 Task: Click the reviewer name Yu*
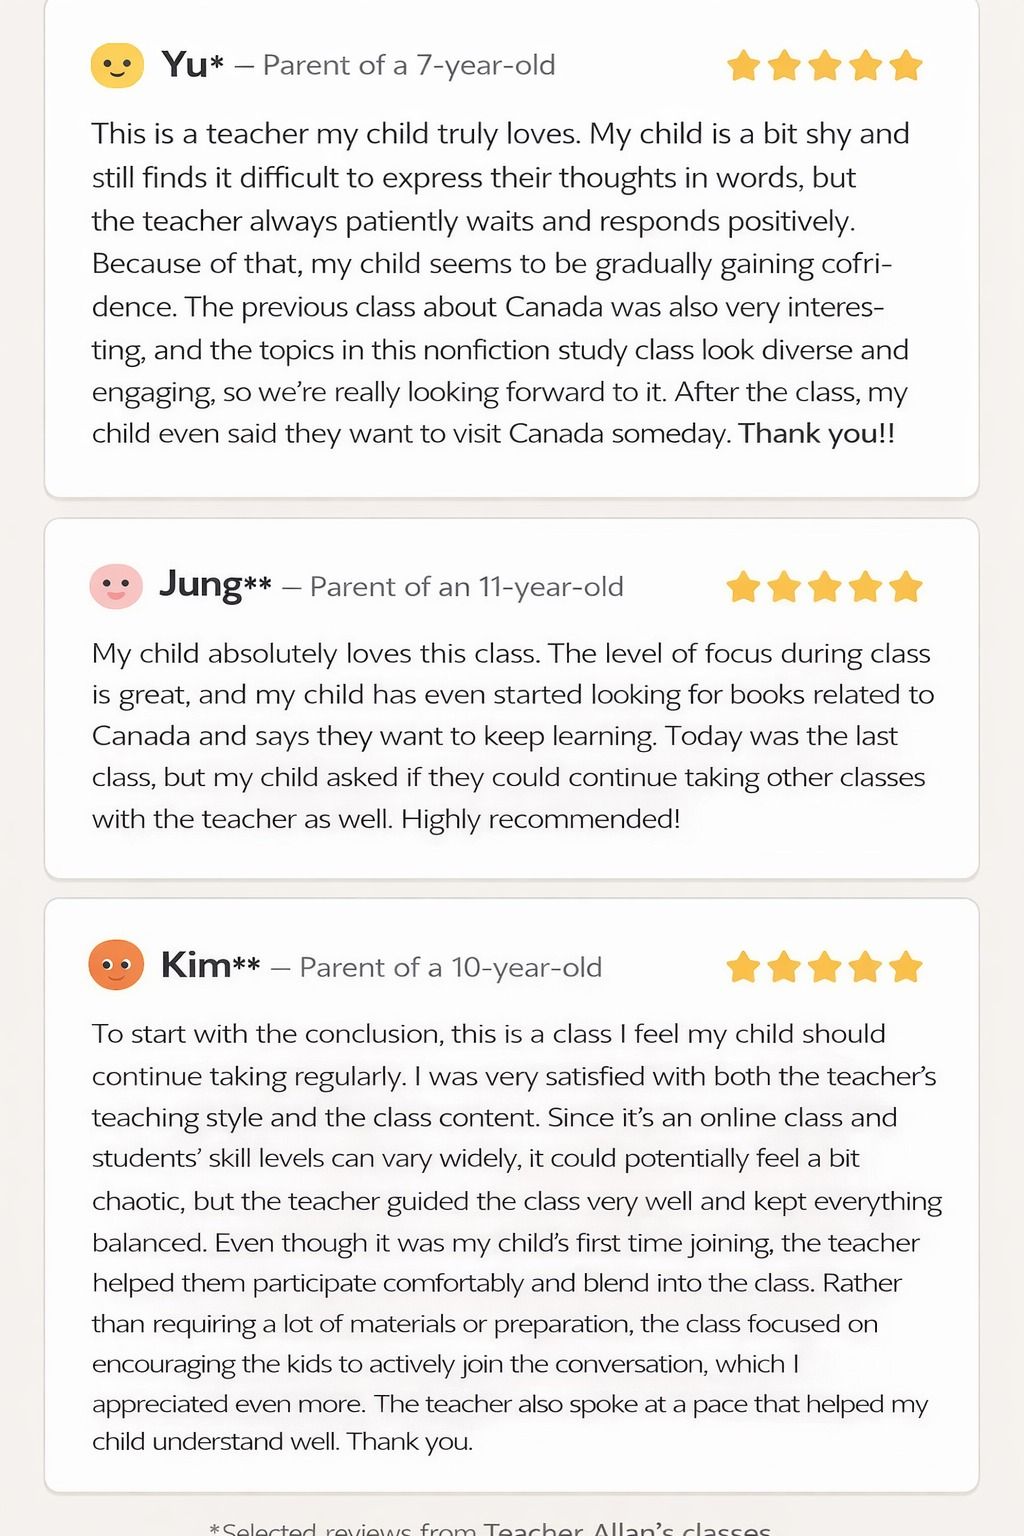[x=192, y=66]
